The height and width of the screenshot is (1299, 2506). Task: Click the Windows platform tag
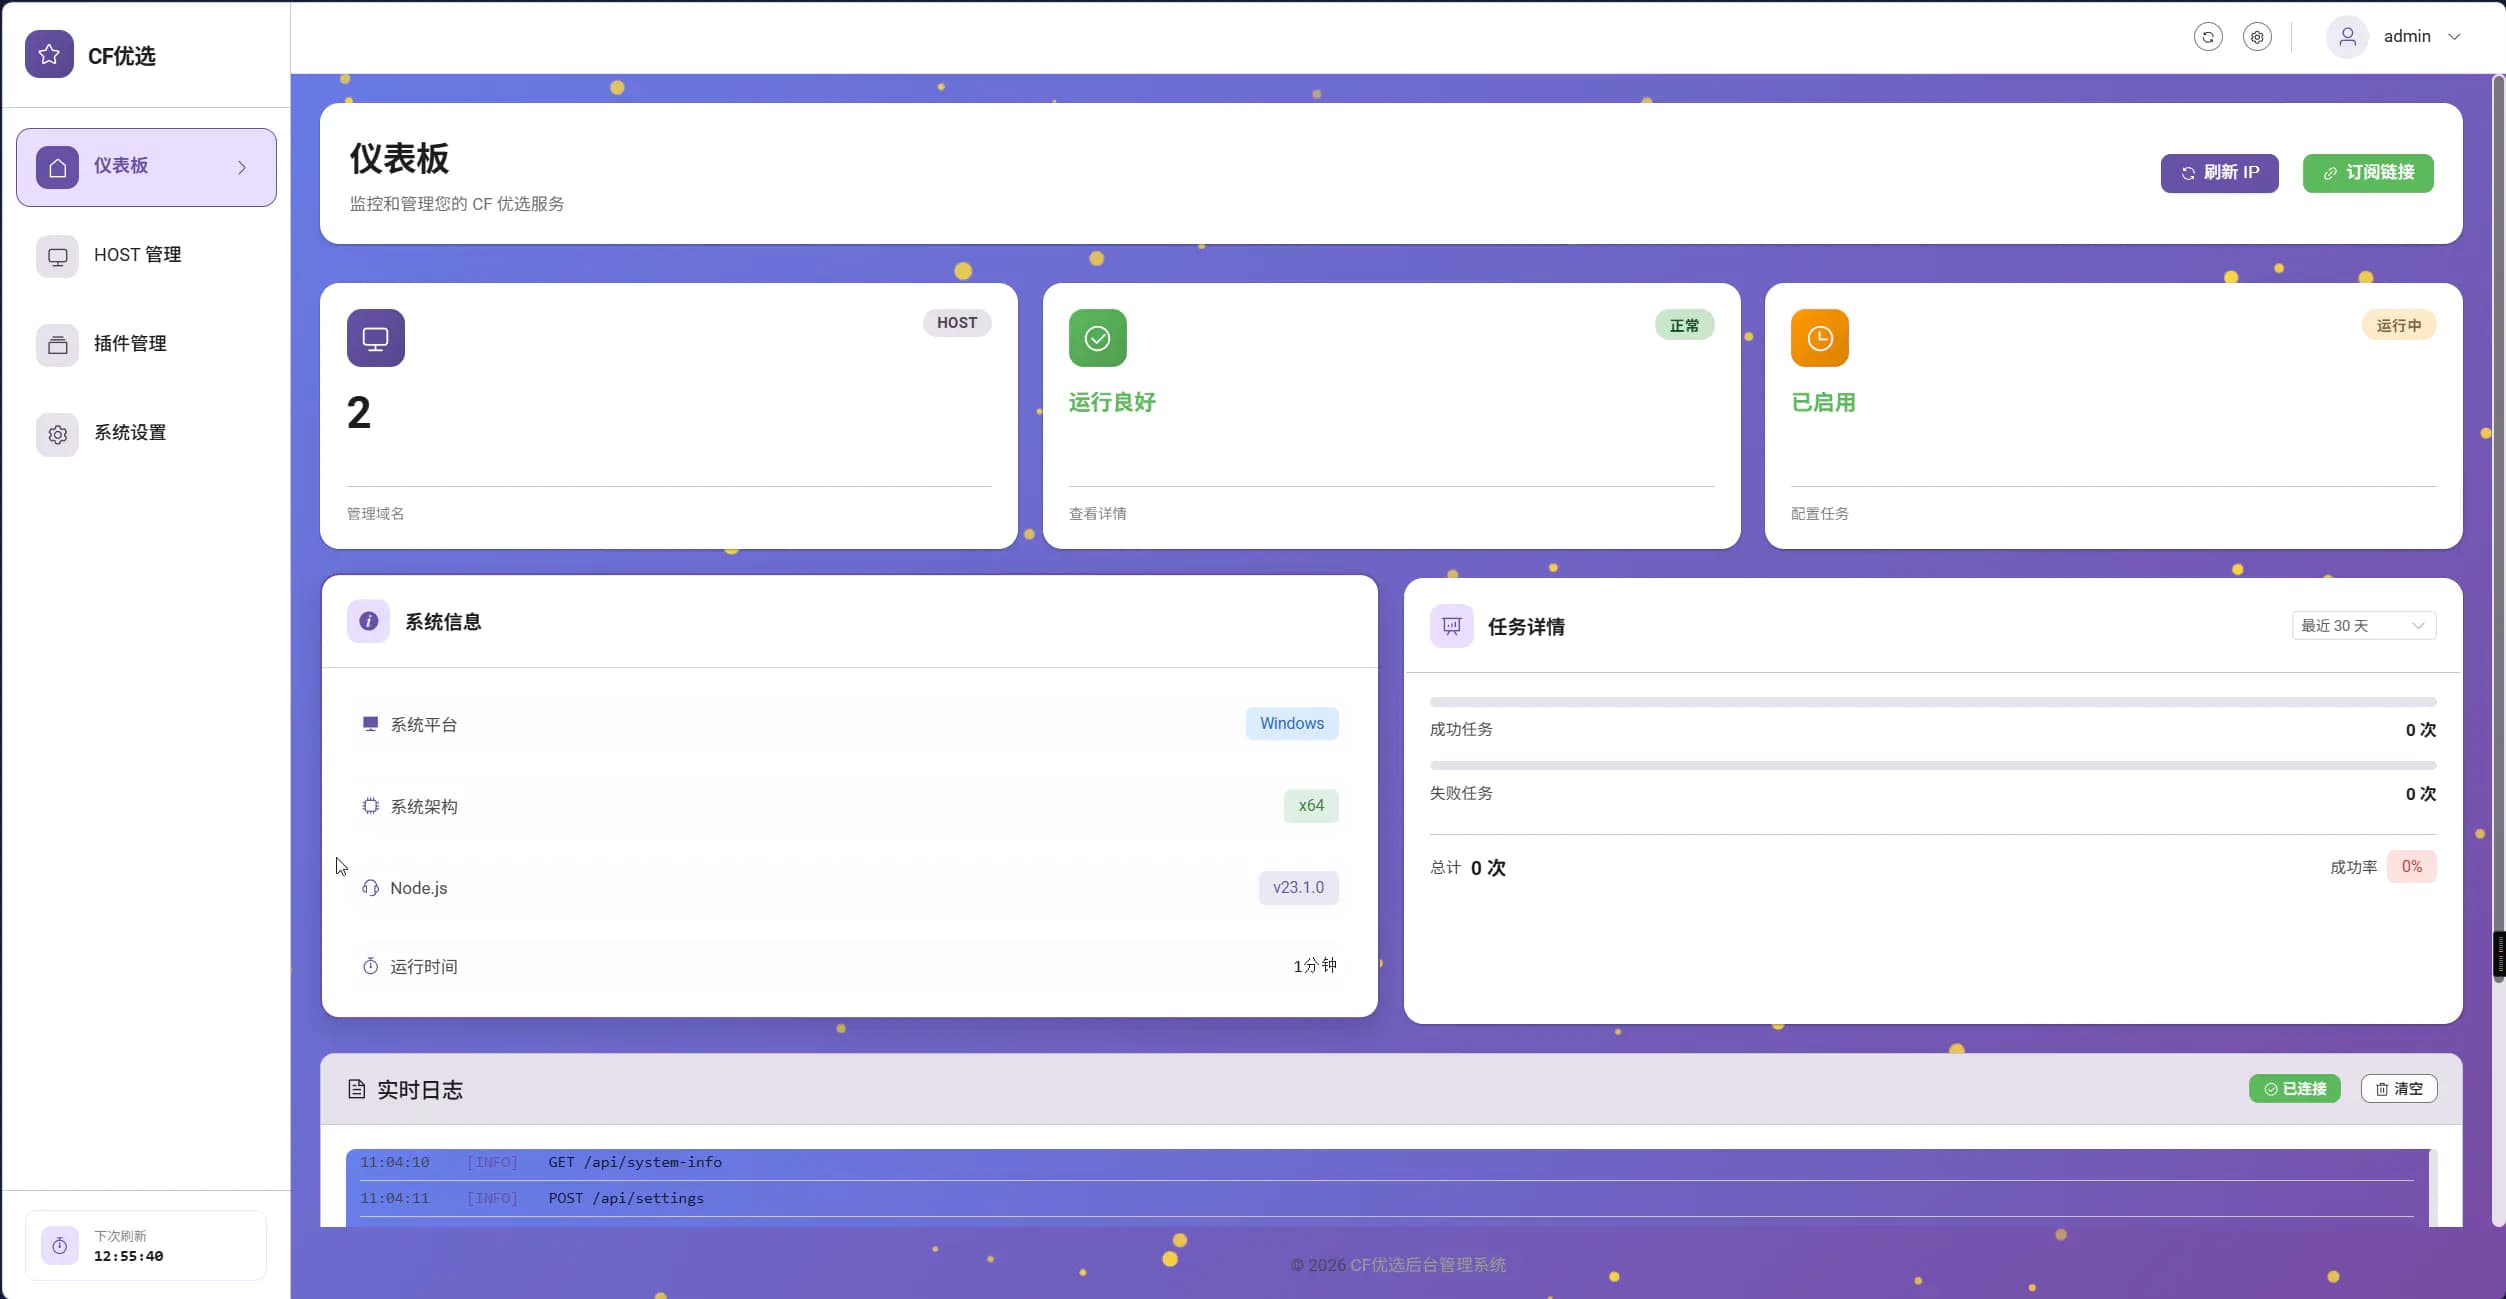[x=1291, y=723]
